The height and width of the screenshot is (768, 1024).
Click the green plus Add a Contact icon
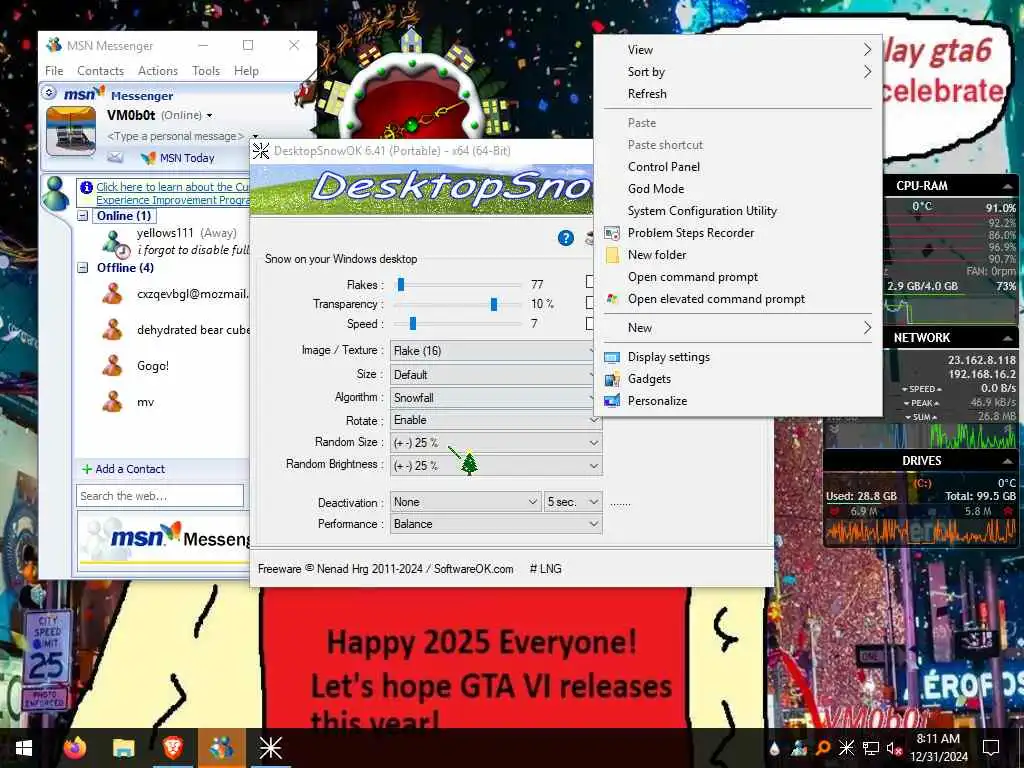(x=87, y=469)
